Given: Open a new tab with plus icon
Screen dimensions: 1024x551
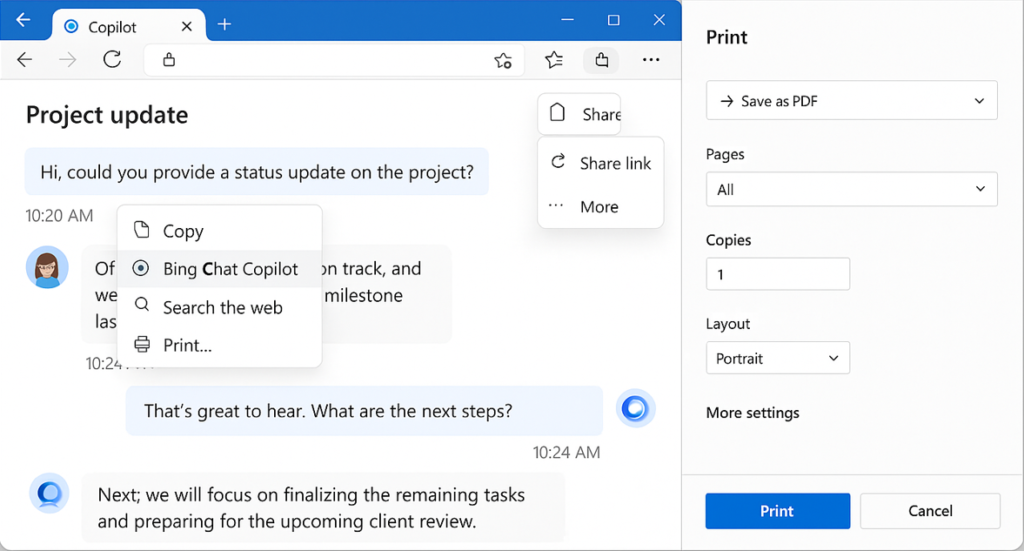Looking at the screenshot, I should click(x=224, y=24).
